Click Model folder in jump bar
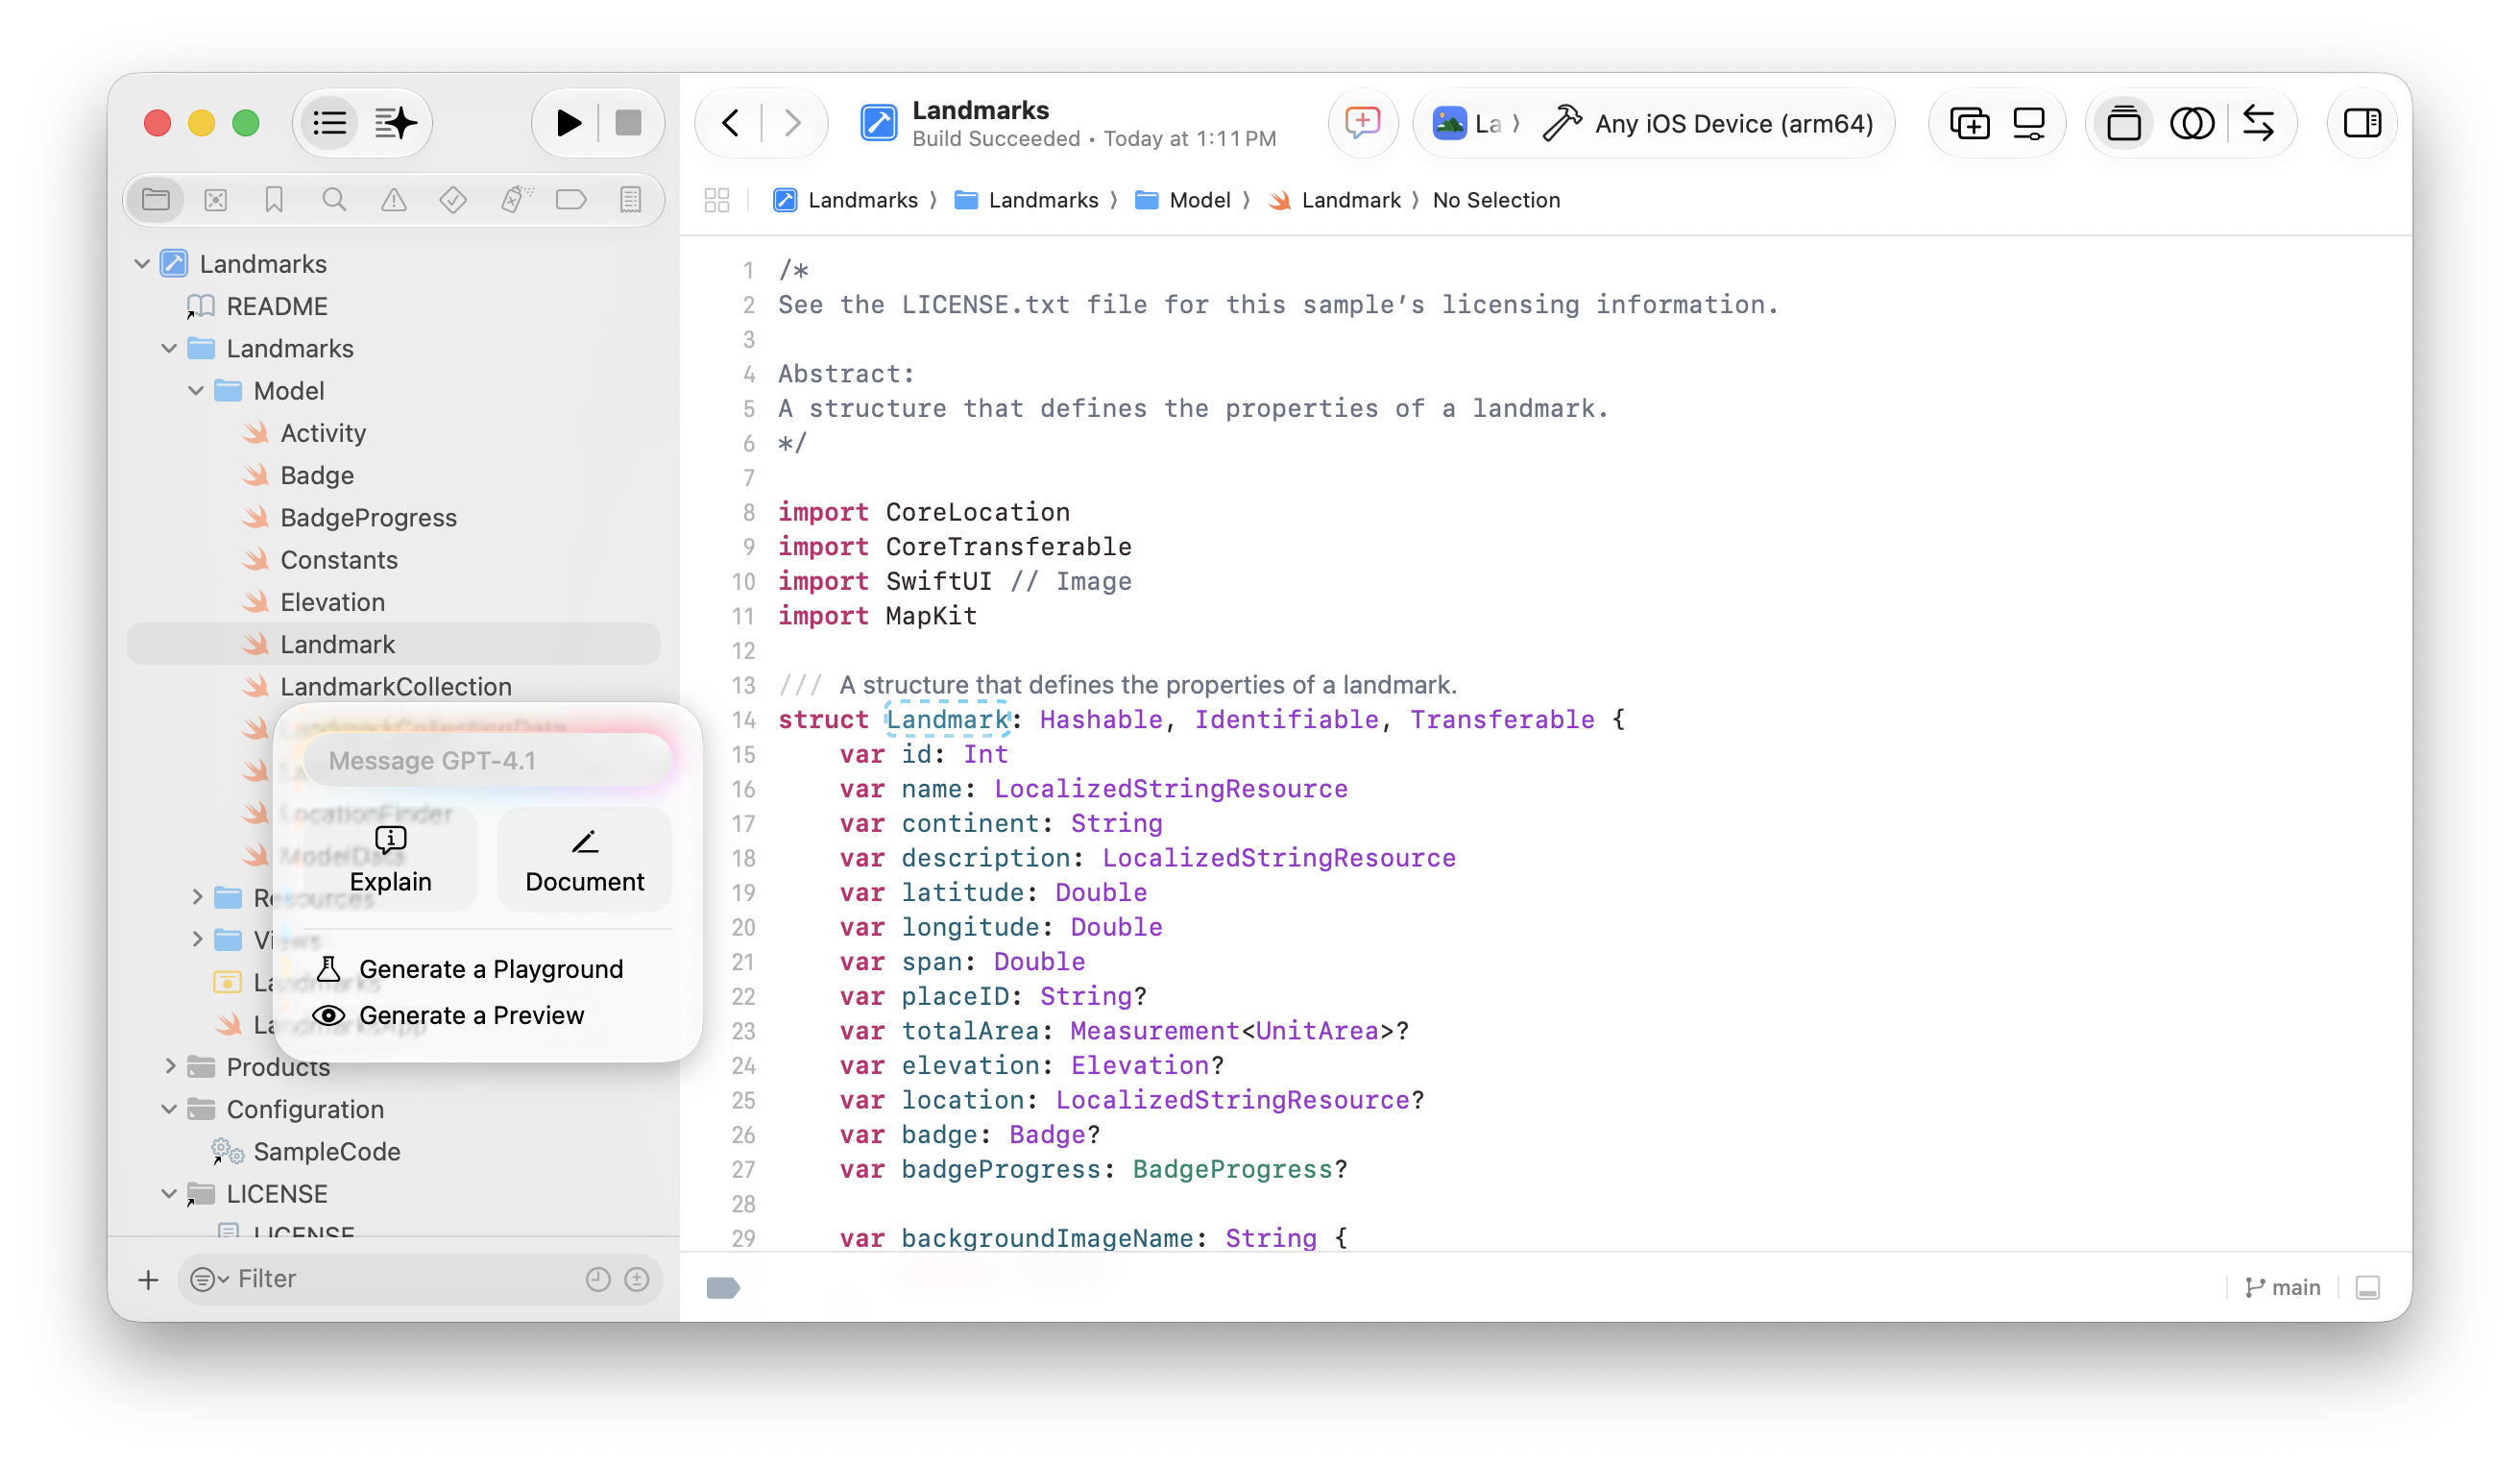 point(1183,200)
